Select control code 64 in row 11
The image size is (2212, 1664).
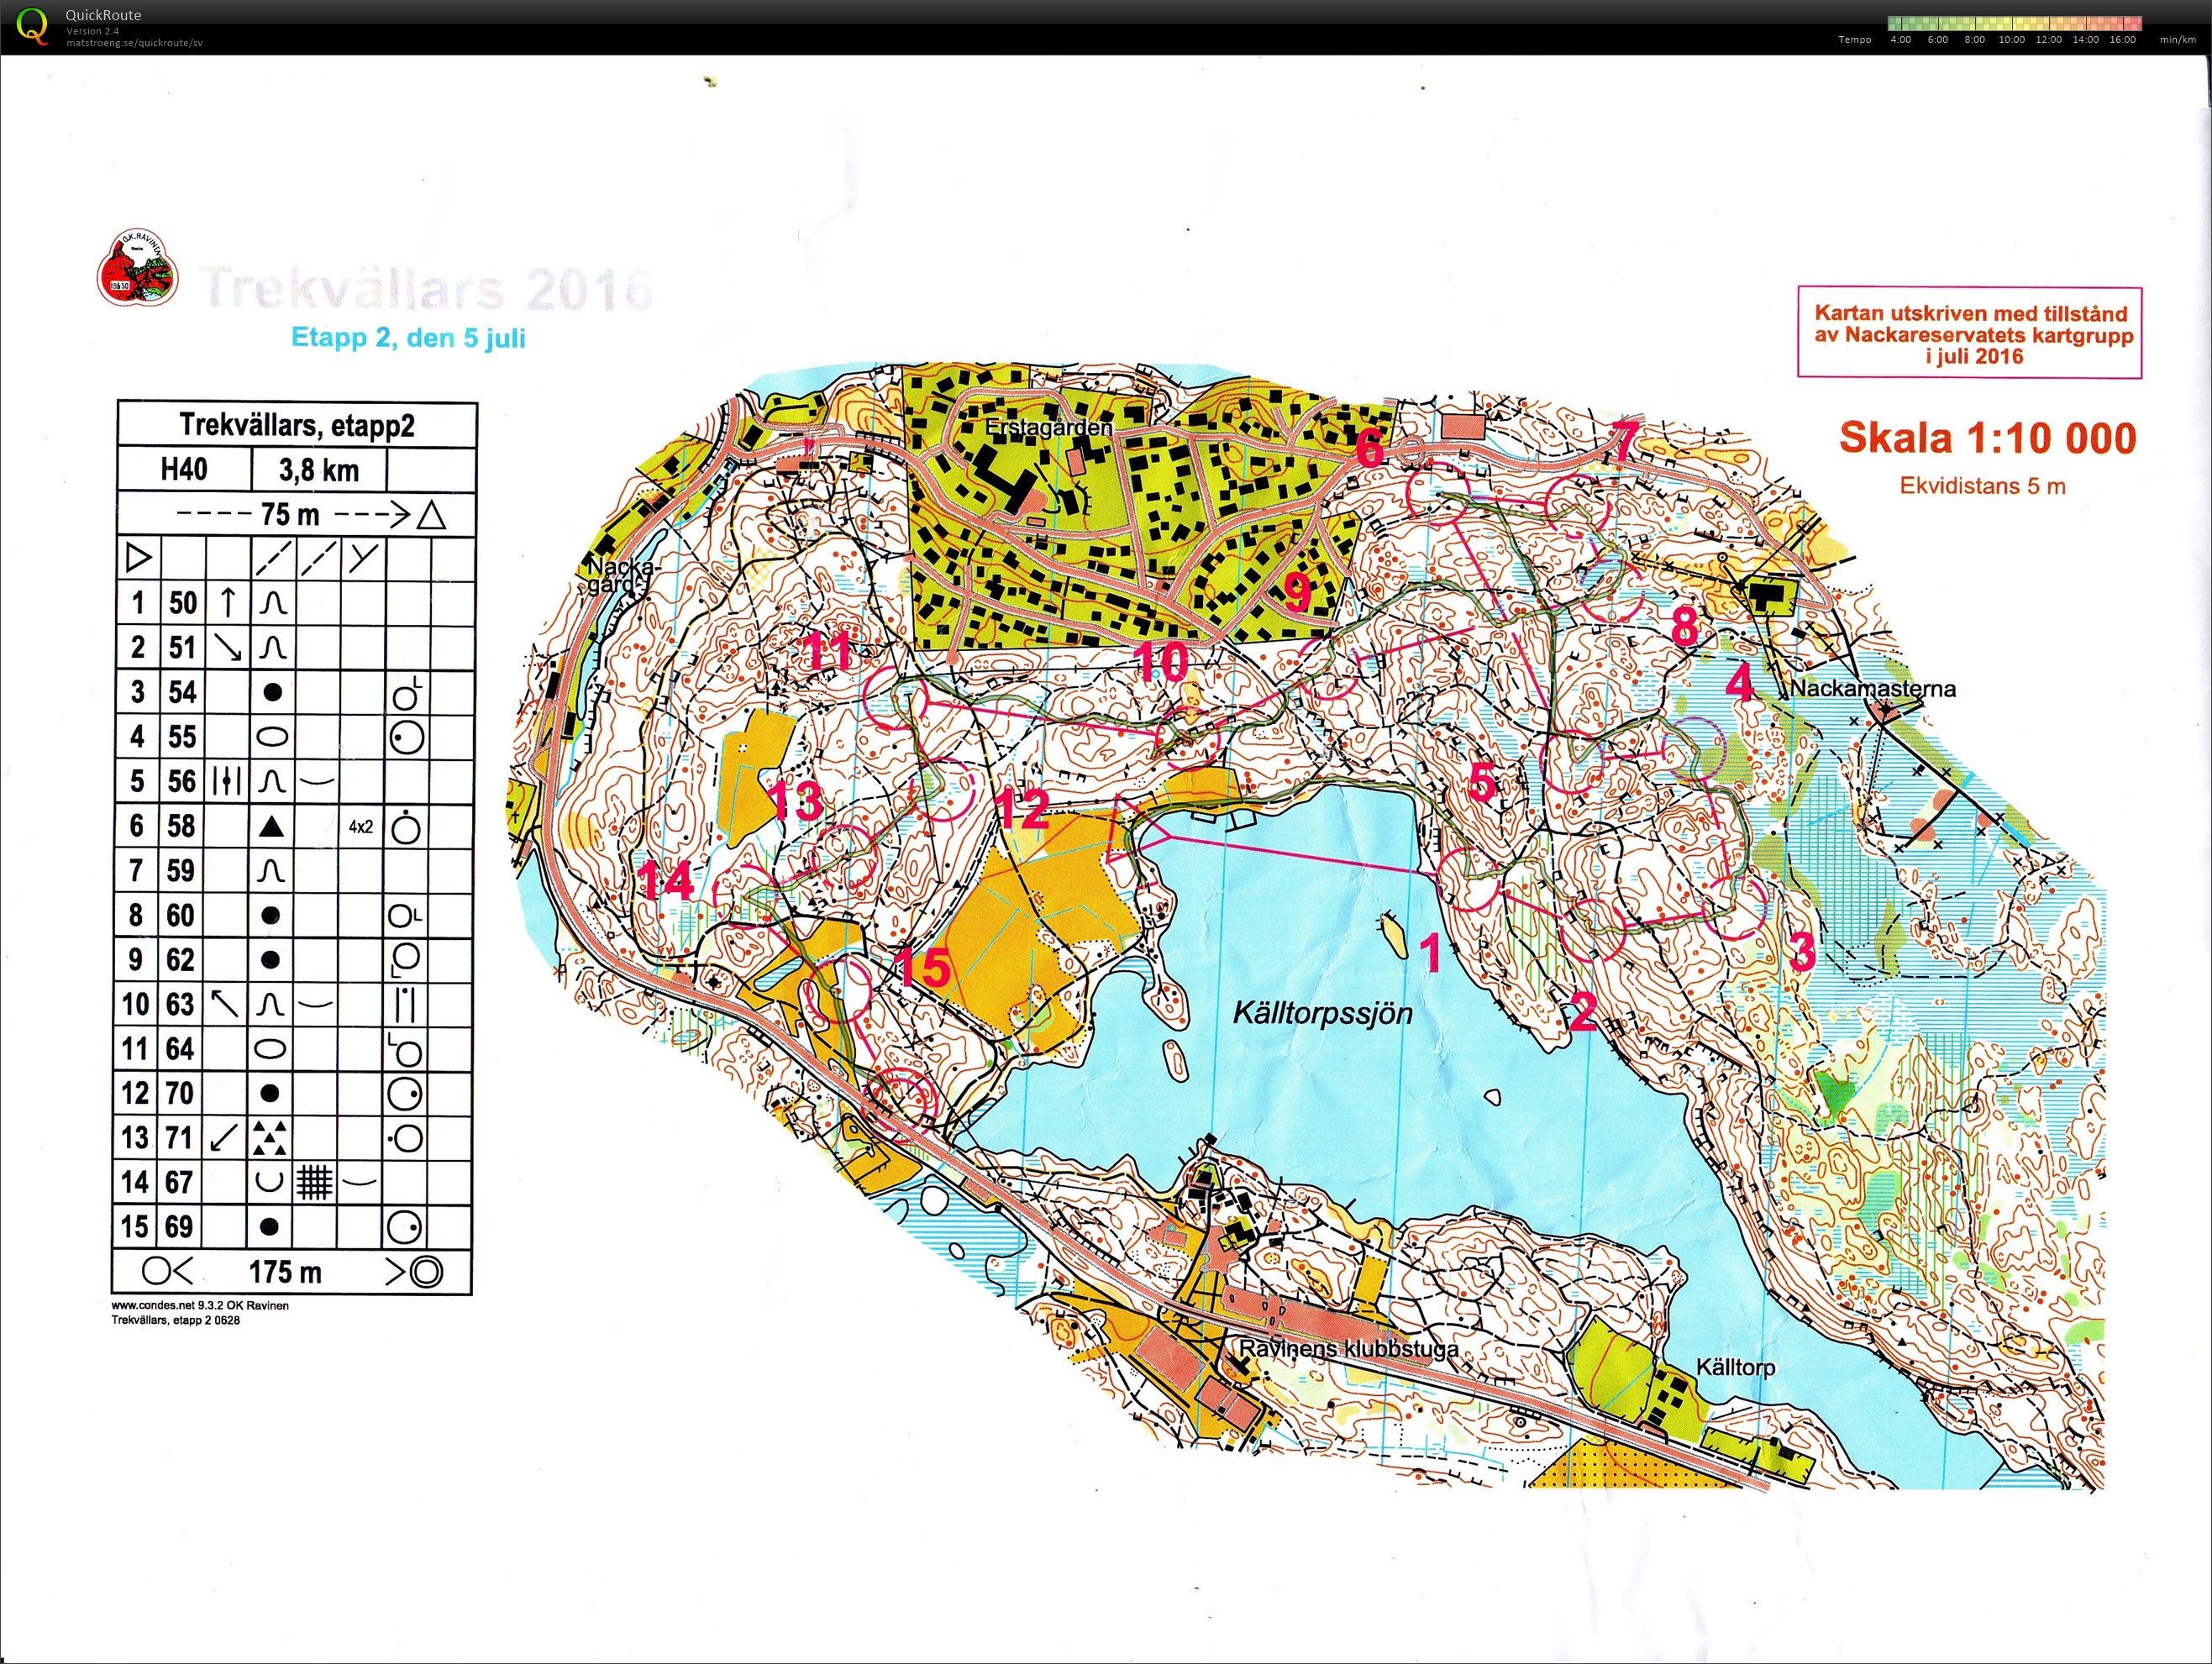click(181, 1049)
